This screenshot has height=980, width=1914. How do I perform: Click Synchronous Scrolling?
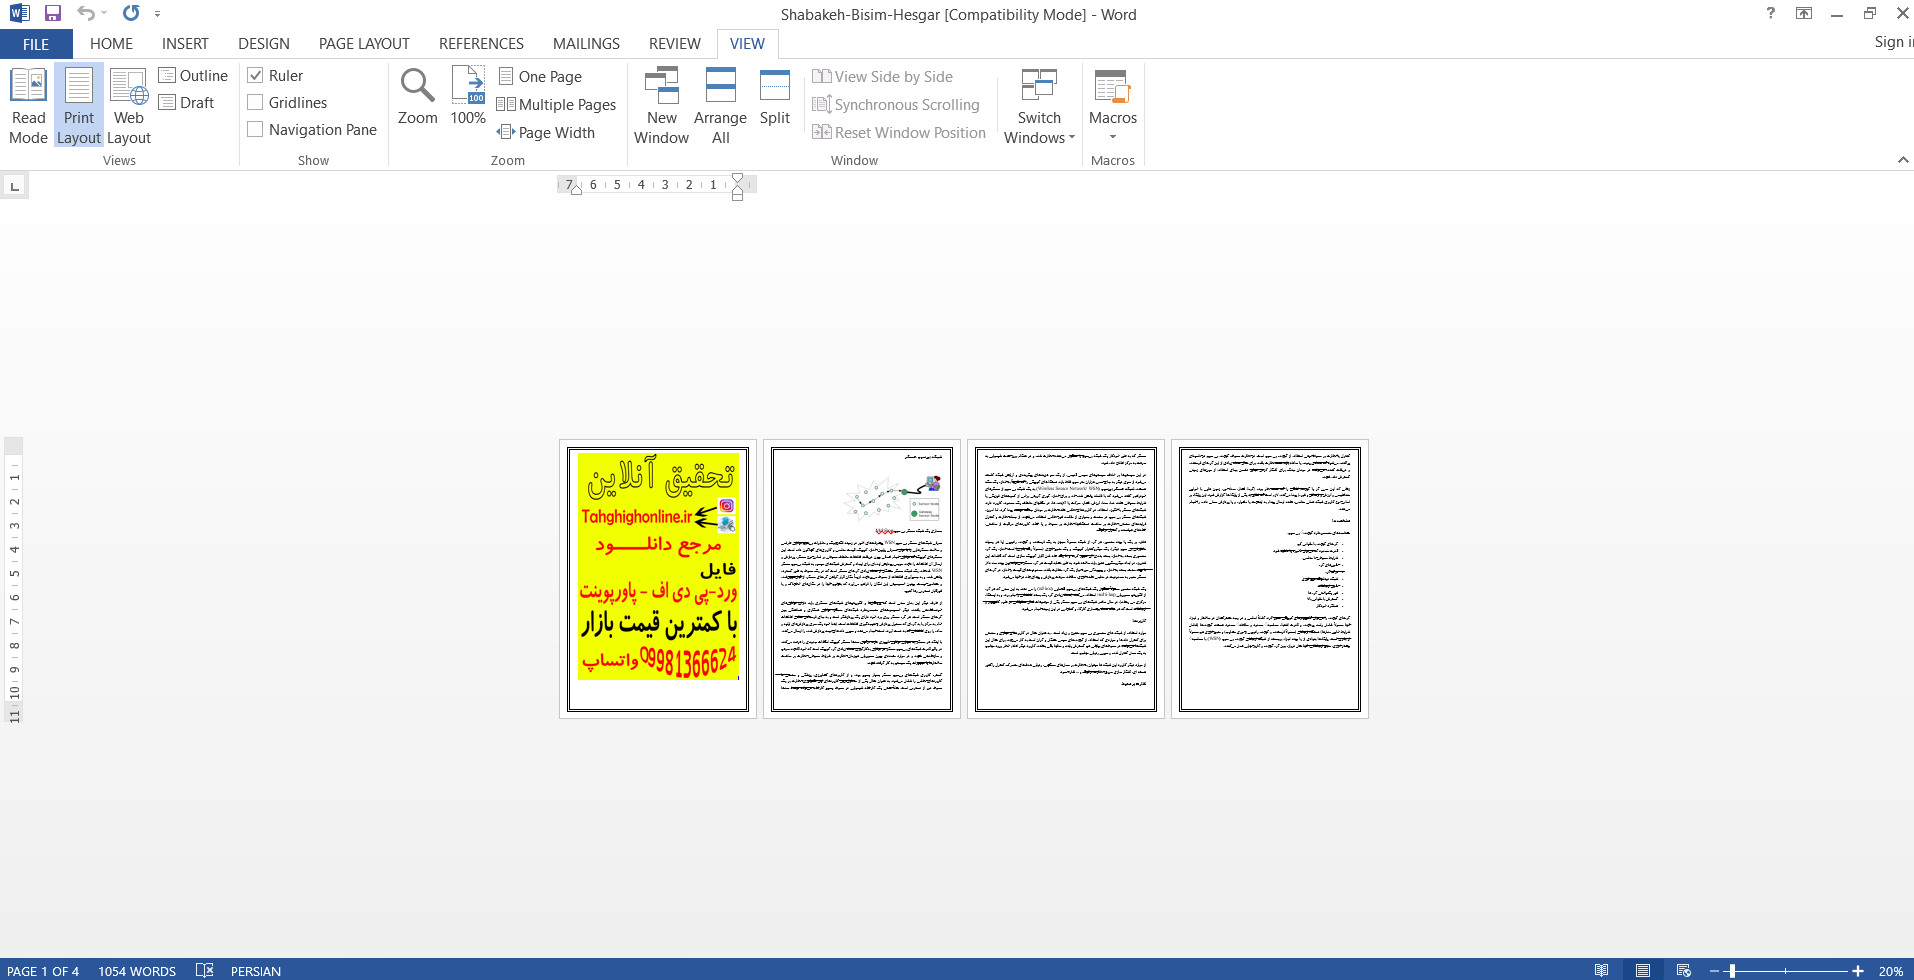896,104
